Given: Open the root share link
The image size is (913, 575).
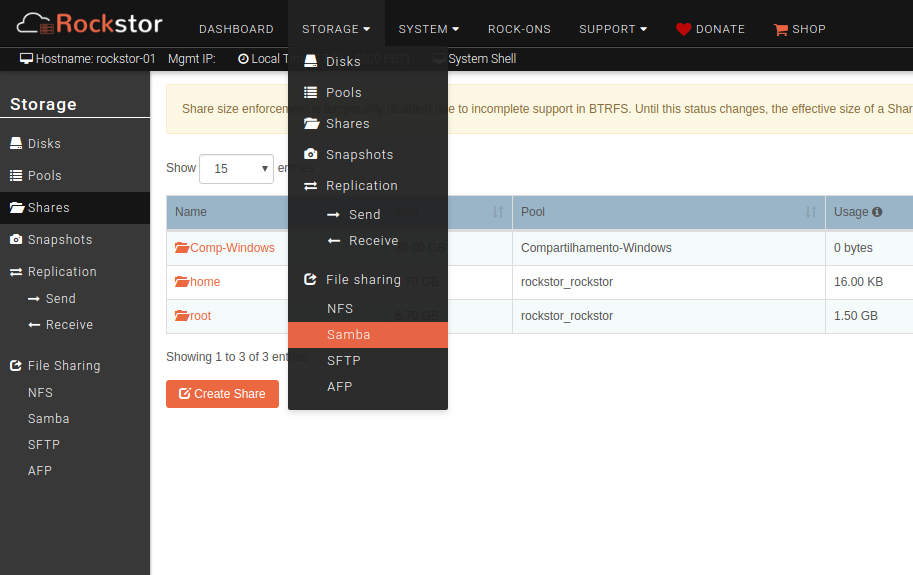Looking at the screenshot, I should coord(200,316).
